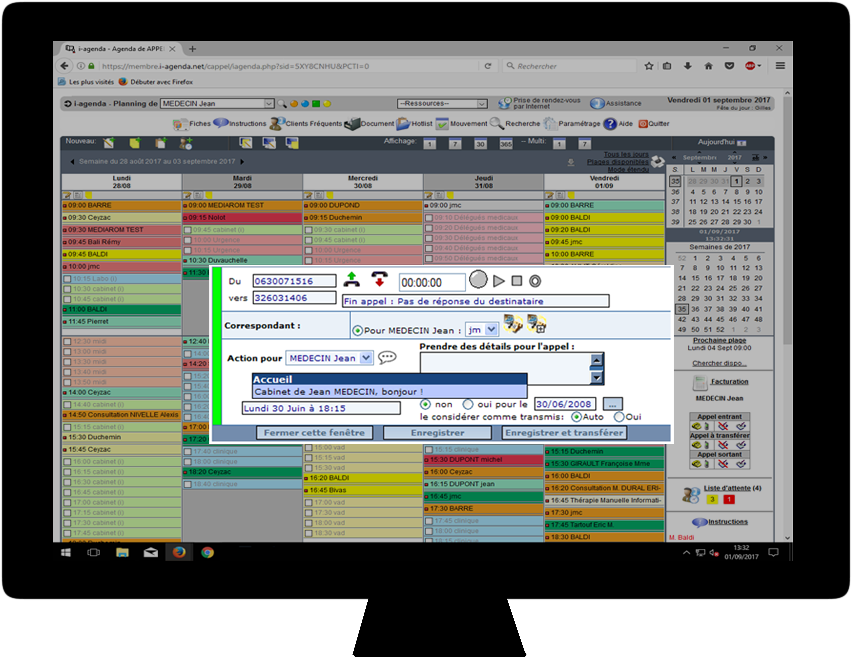852x657 pixels.
Task: Tick the Tuesday 18:40 clinique slot checkbox
Action: click(188, 484)
